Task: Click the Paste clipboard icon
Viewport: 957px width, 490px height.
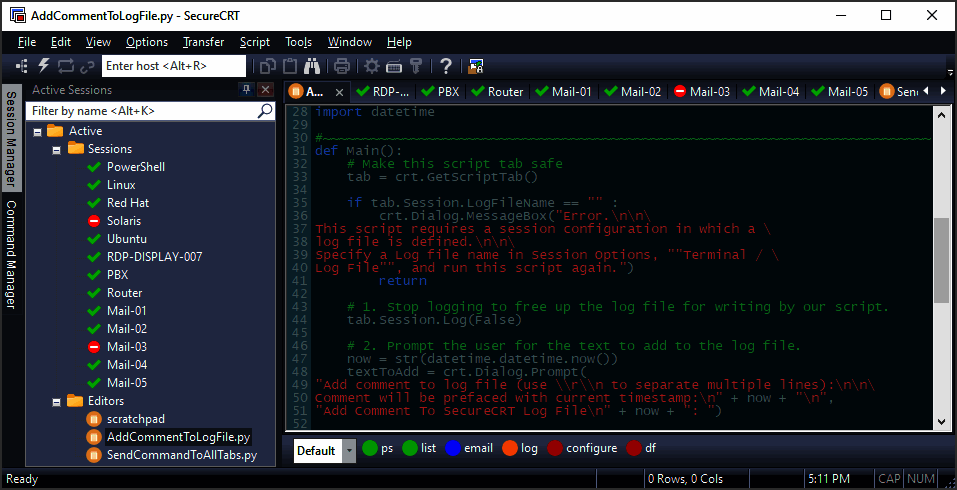Action: 291,66
